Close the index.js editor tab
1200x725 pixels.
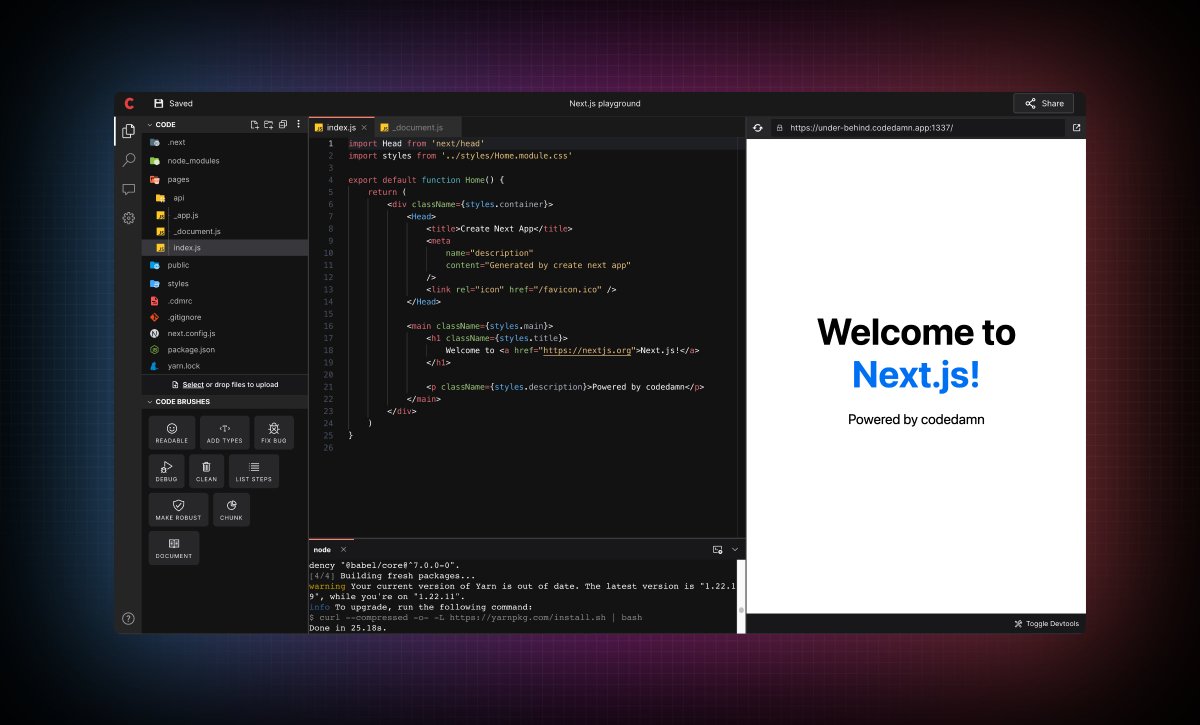point(365,128)
